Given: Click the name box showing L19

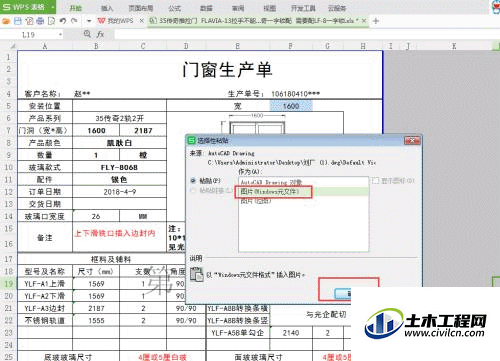Looking at the screenshot, I should point(28,35).
